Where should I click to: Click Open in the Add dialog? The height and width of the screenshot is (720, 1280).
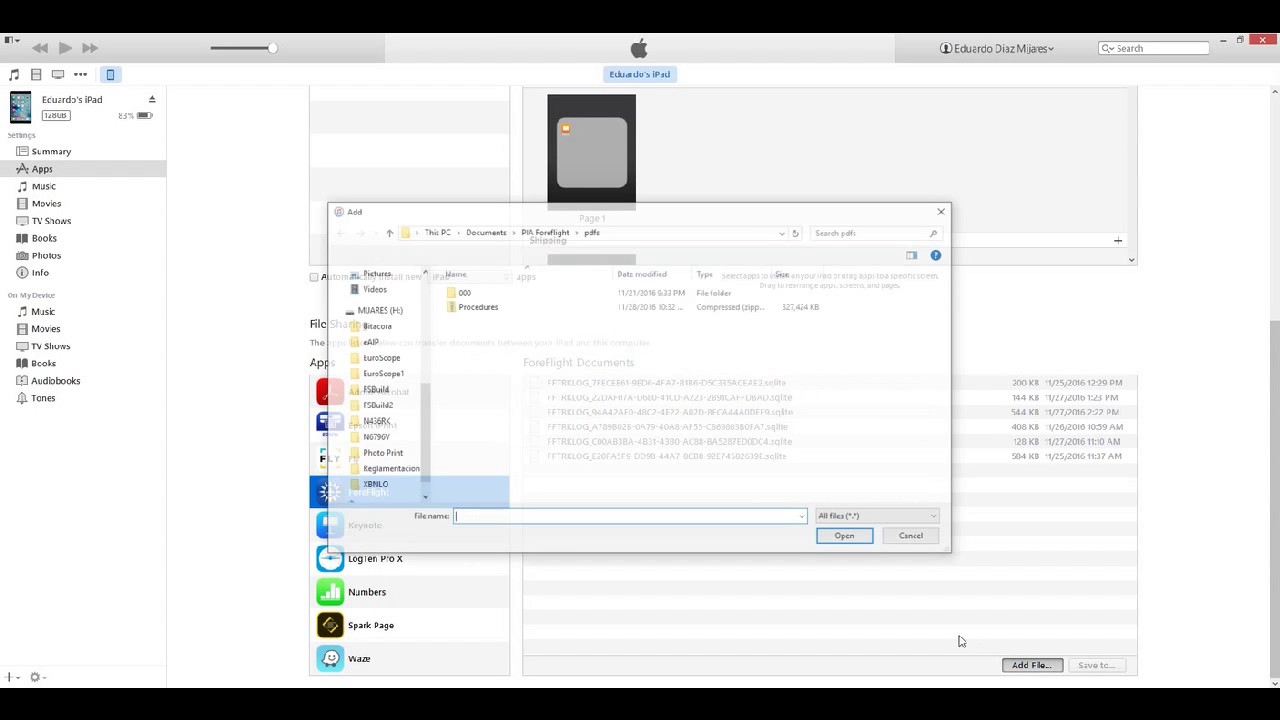point(844,536)
